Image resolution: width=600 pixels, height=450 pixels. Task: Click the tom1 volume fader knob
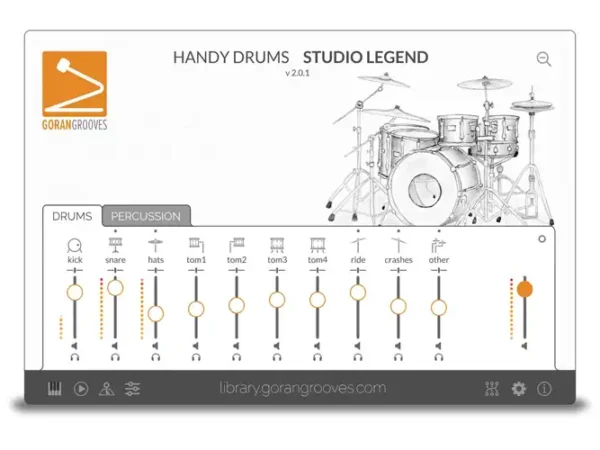pyautogui.click(x=196, y=309)
